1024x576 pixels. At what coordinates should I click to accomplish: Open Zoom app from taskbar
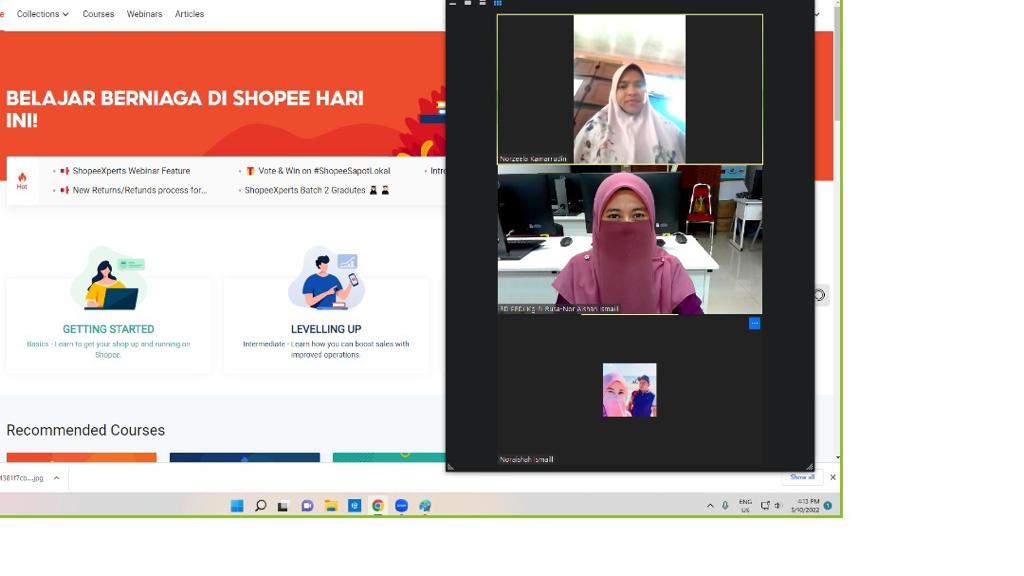point(401,506)
